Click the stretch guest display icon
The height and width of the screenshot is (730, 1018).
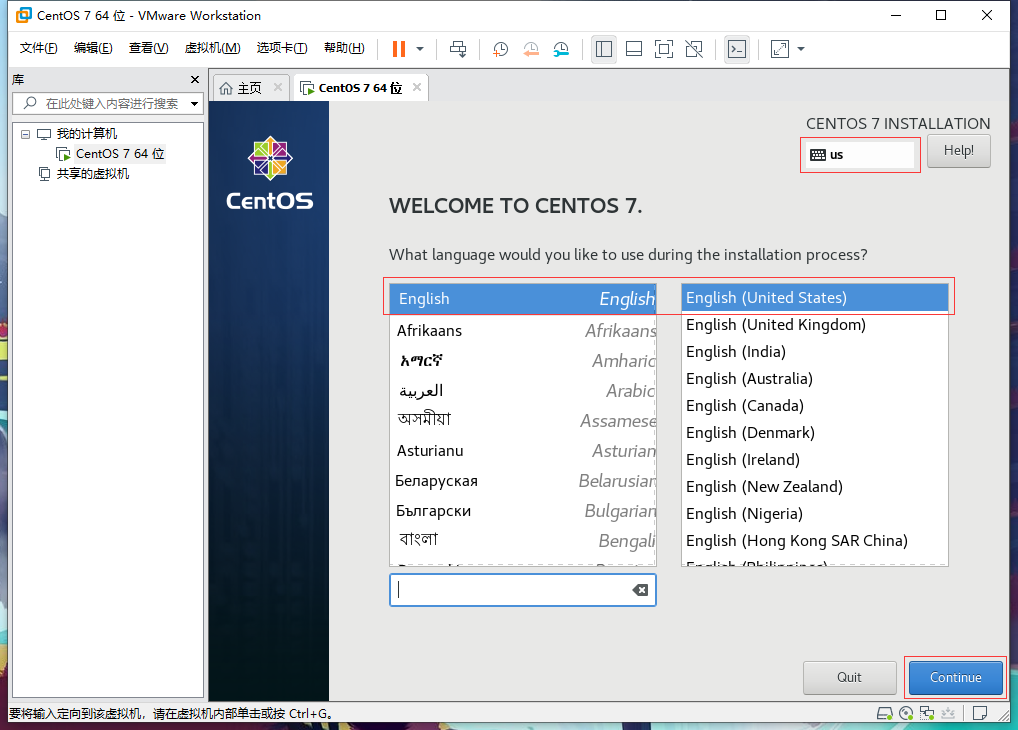780,49
